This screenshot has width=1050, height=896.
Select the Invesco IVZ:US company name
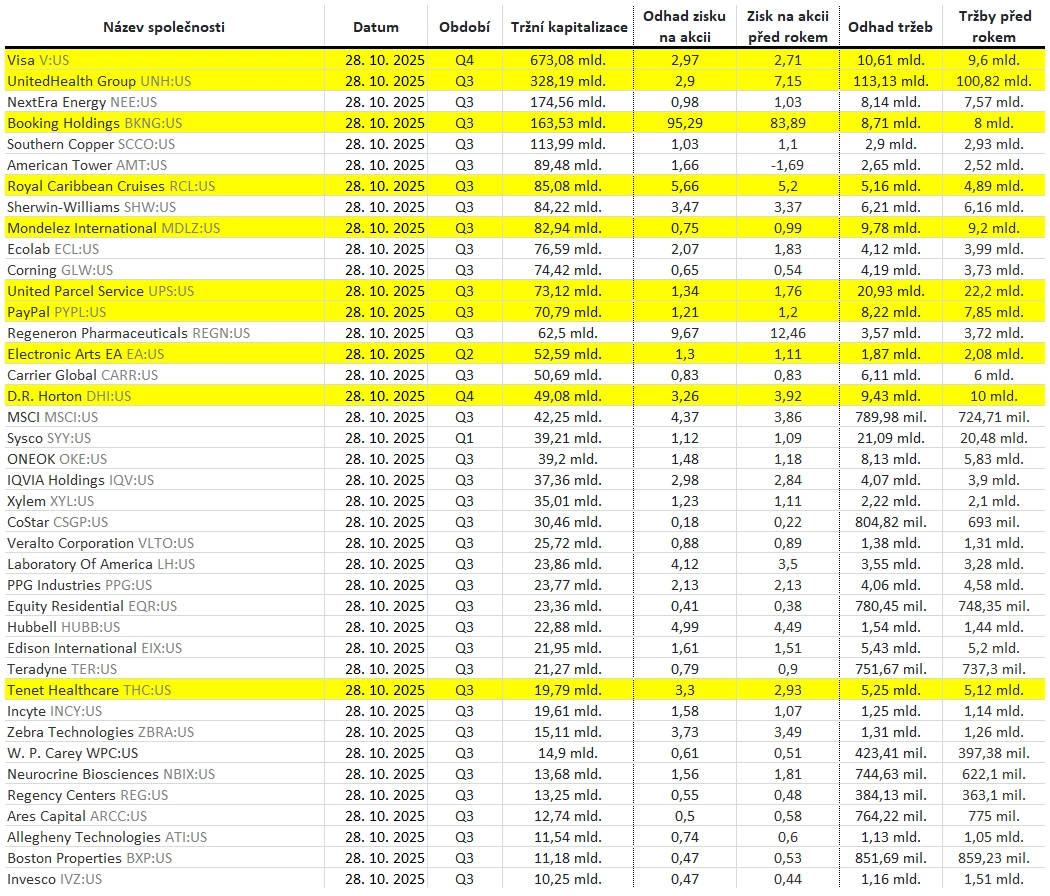(x=54, y=879)
